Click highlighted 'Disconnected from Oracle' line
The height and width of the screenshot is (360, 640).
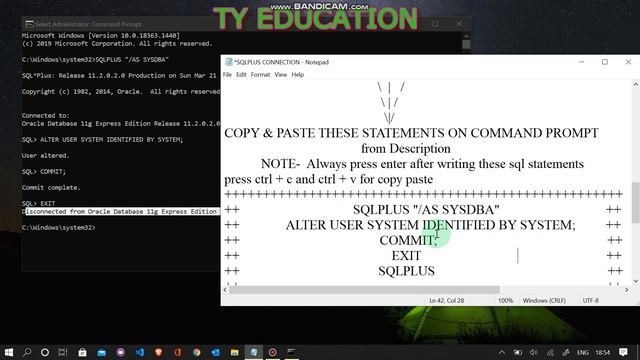point(121,211)
